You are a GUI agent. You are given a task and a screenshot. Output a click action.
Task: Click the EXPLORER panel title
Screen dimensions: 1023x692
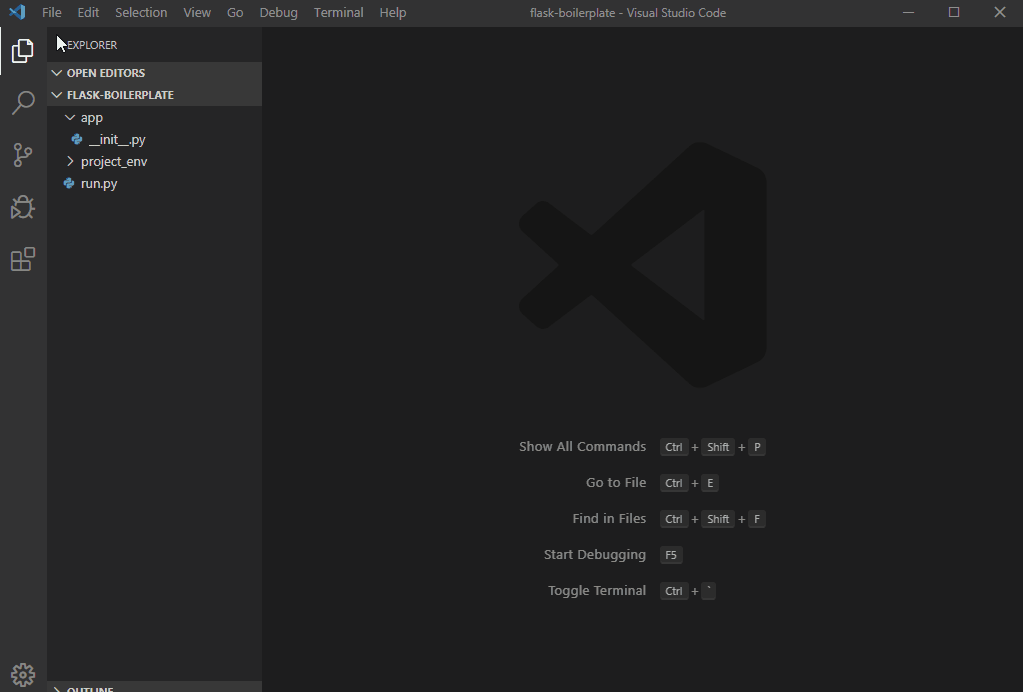[x=92, y=45]
